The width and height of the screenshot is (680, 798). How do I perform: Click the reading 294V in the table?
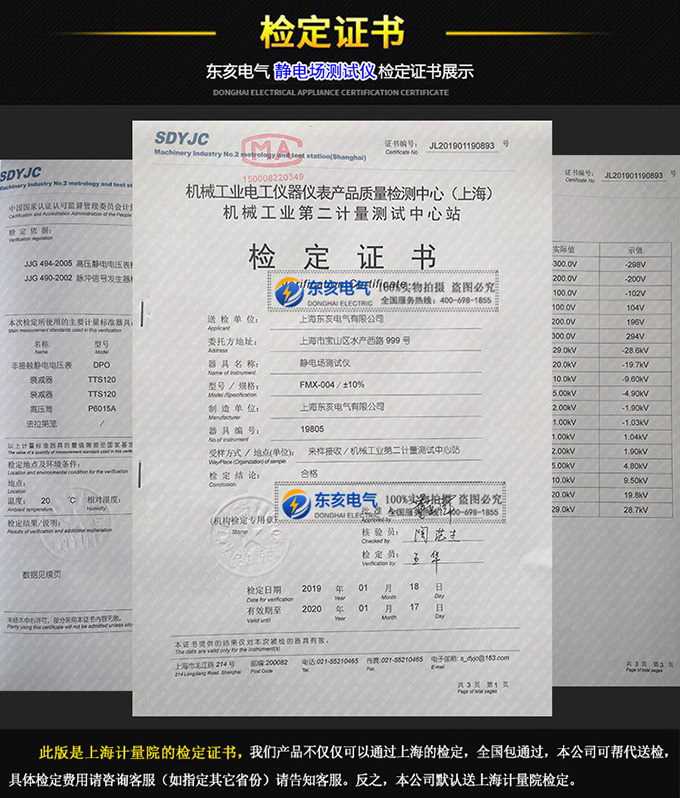pos(635,336)
